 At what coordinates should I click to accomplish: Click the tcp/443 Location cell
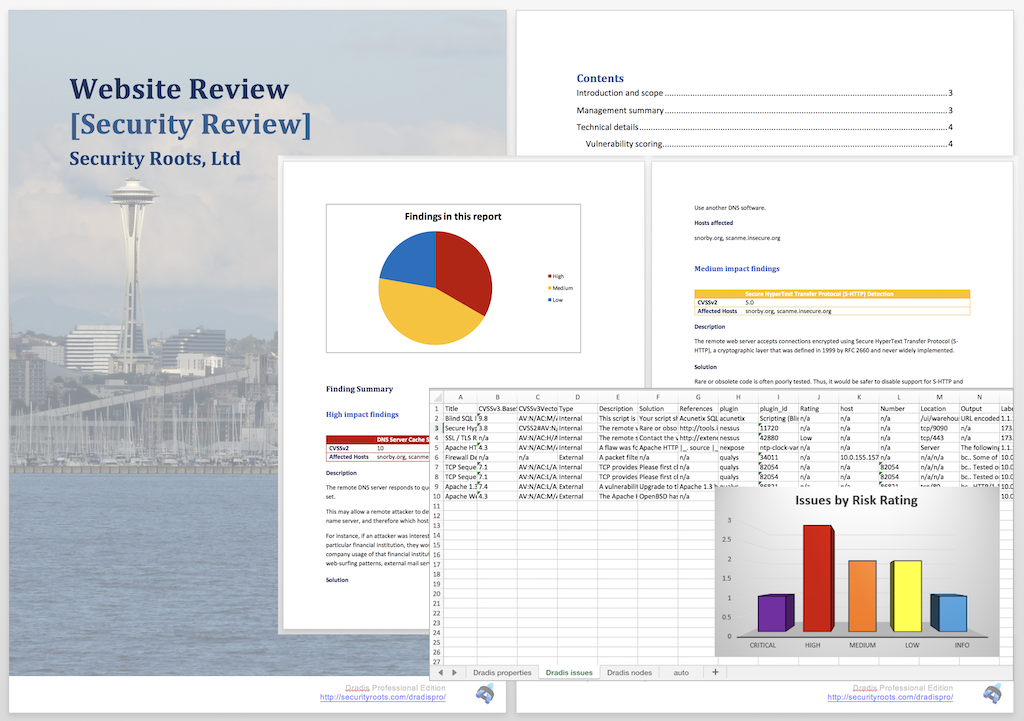(939, 438)
